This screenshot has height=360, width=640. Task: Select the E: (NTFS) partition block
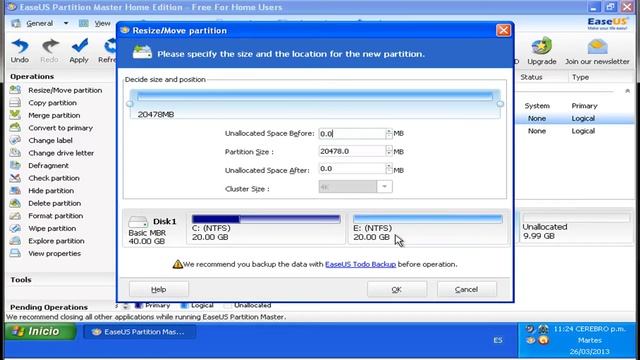(x=427, y=228)
